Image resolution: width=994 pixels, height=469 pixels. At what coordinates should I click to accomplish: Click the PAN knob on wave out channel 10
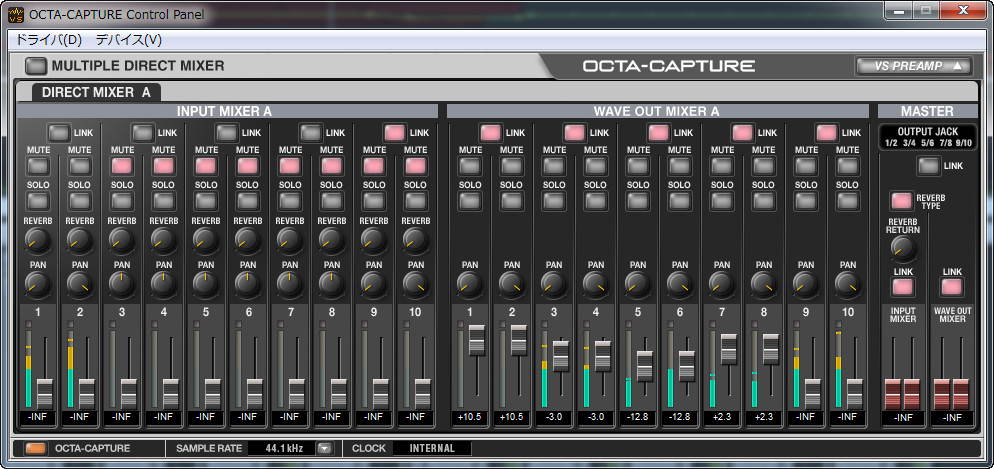pyautogui.click(x=848, y=285)
